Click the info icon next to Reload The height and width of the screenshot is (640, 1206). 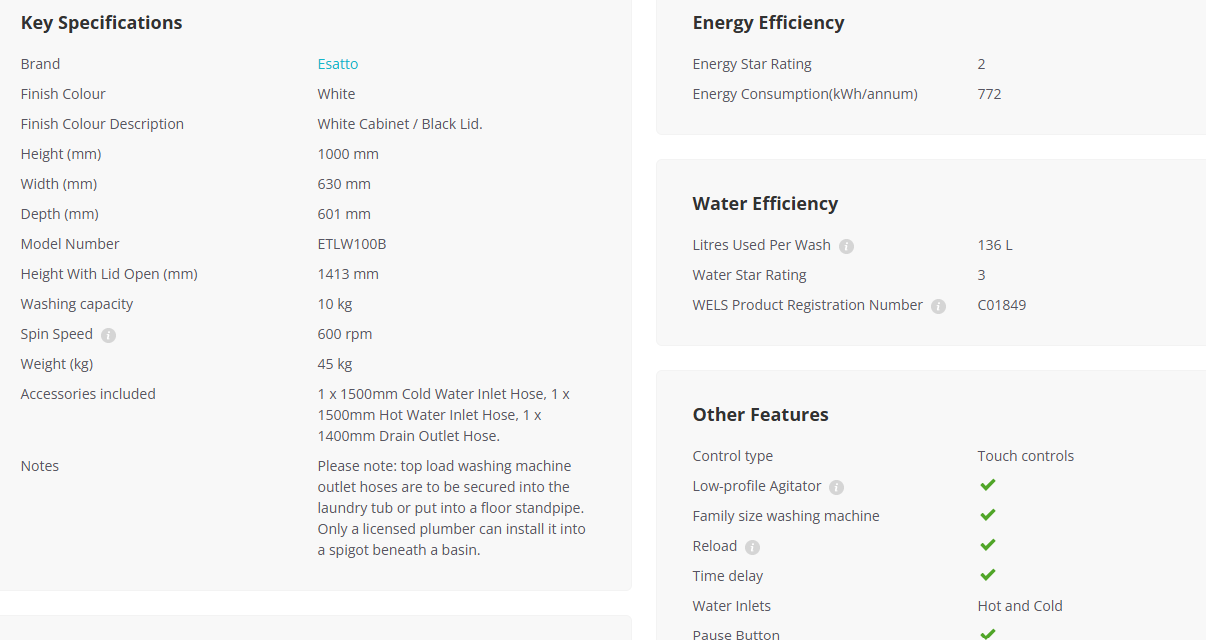pos(752,547)
